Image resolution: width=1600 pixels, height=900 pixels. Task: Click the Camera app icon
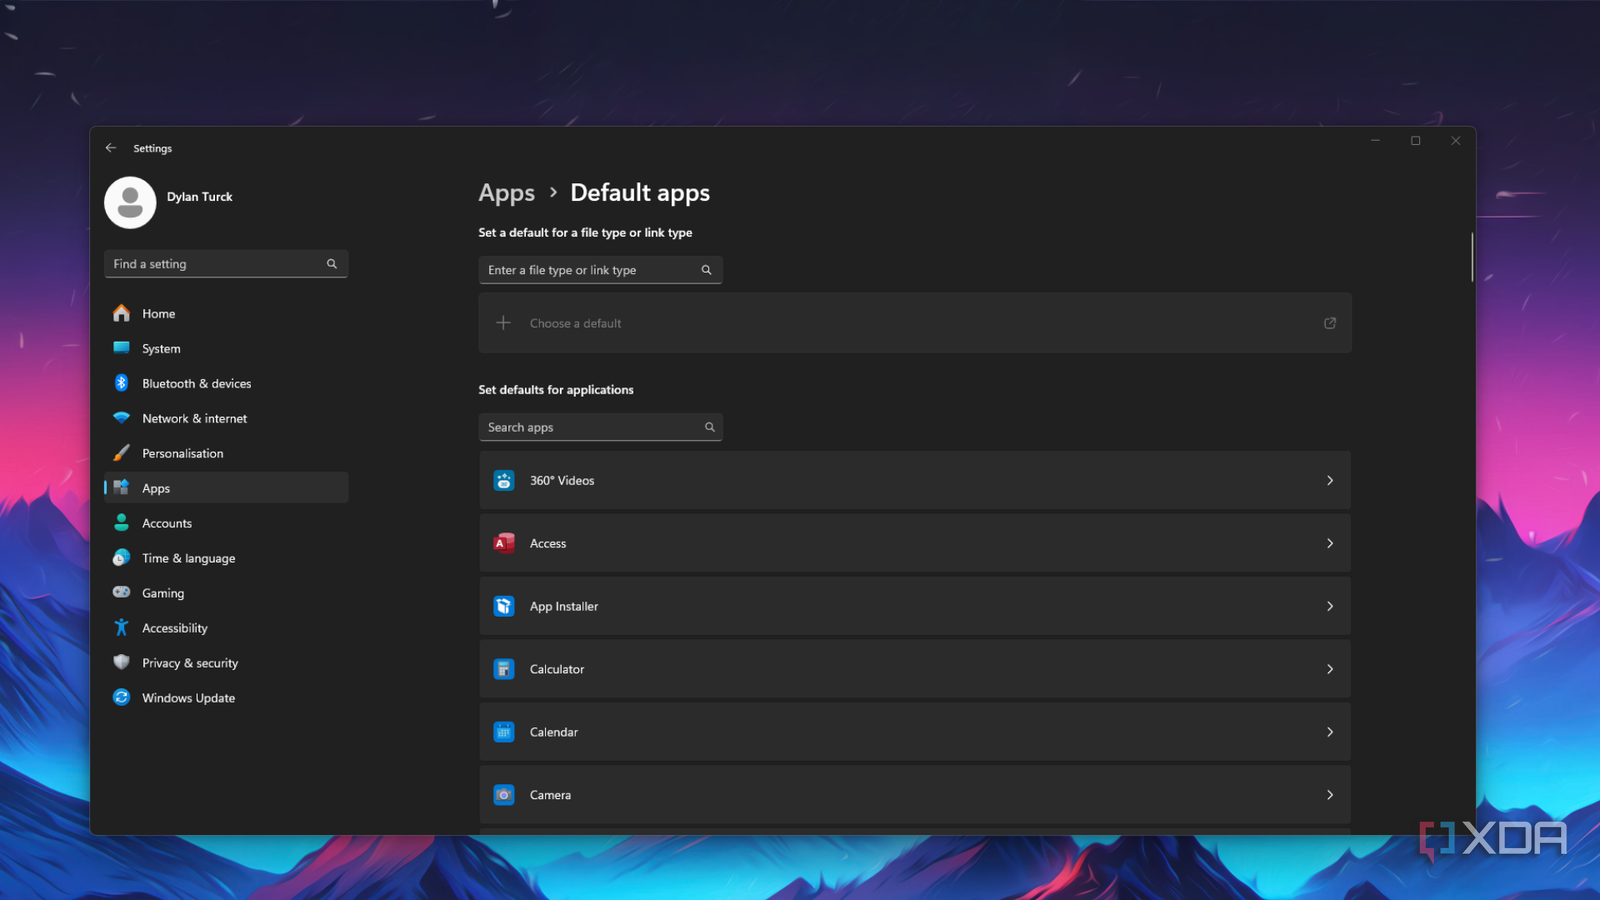coord(504,795)
